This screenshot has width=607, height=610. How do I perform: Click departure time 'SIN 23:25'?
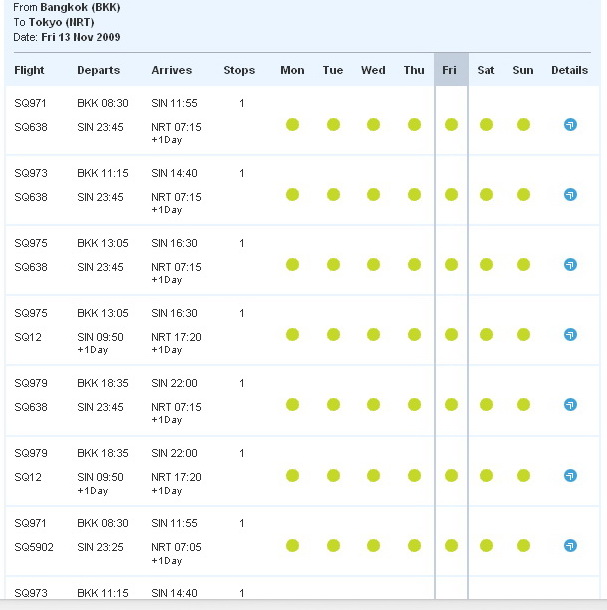point(100,547)
